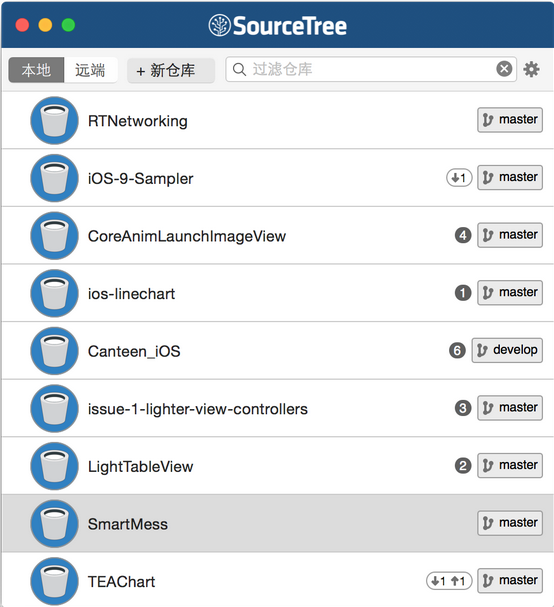Click the badge 4 on CoreAnimLaunchImageView
Viewport: 554px width, 607px height.
[x=463, y=235]
